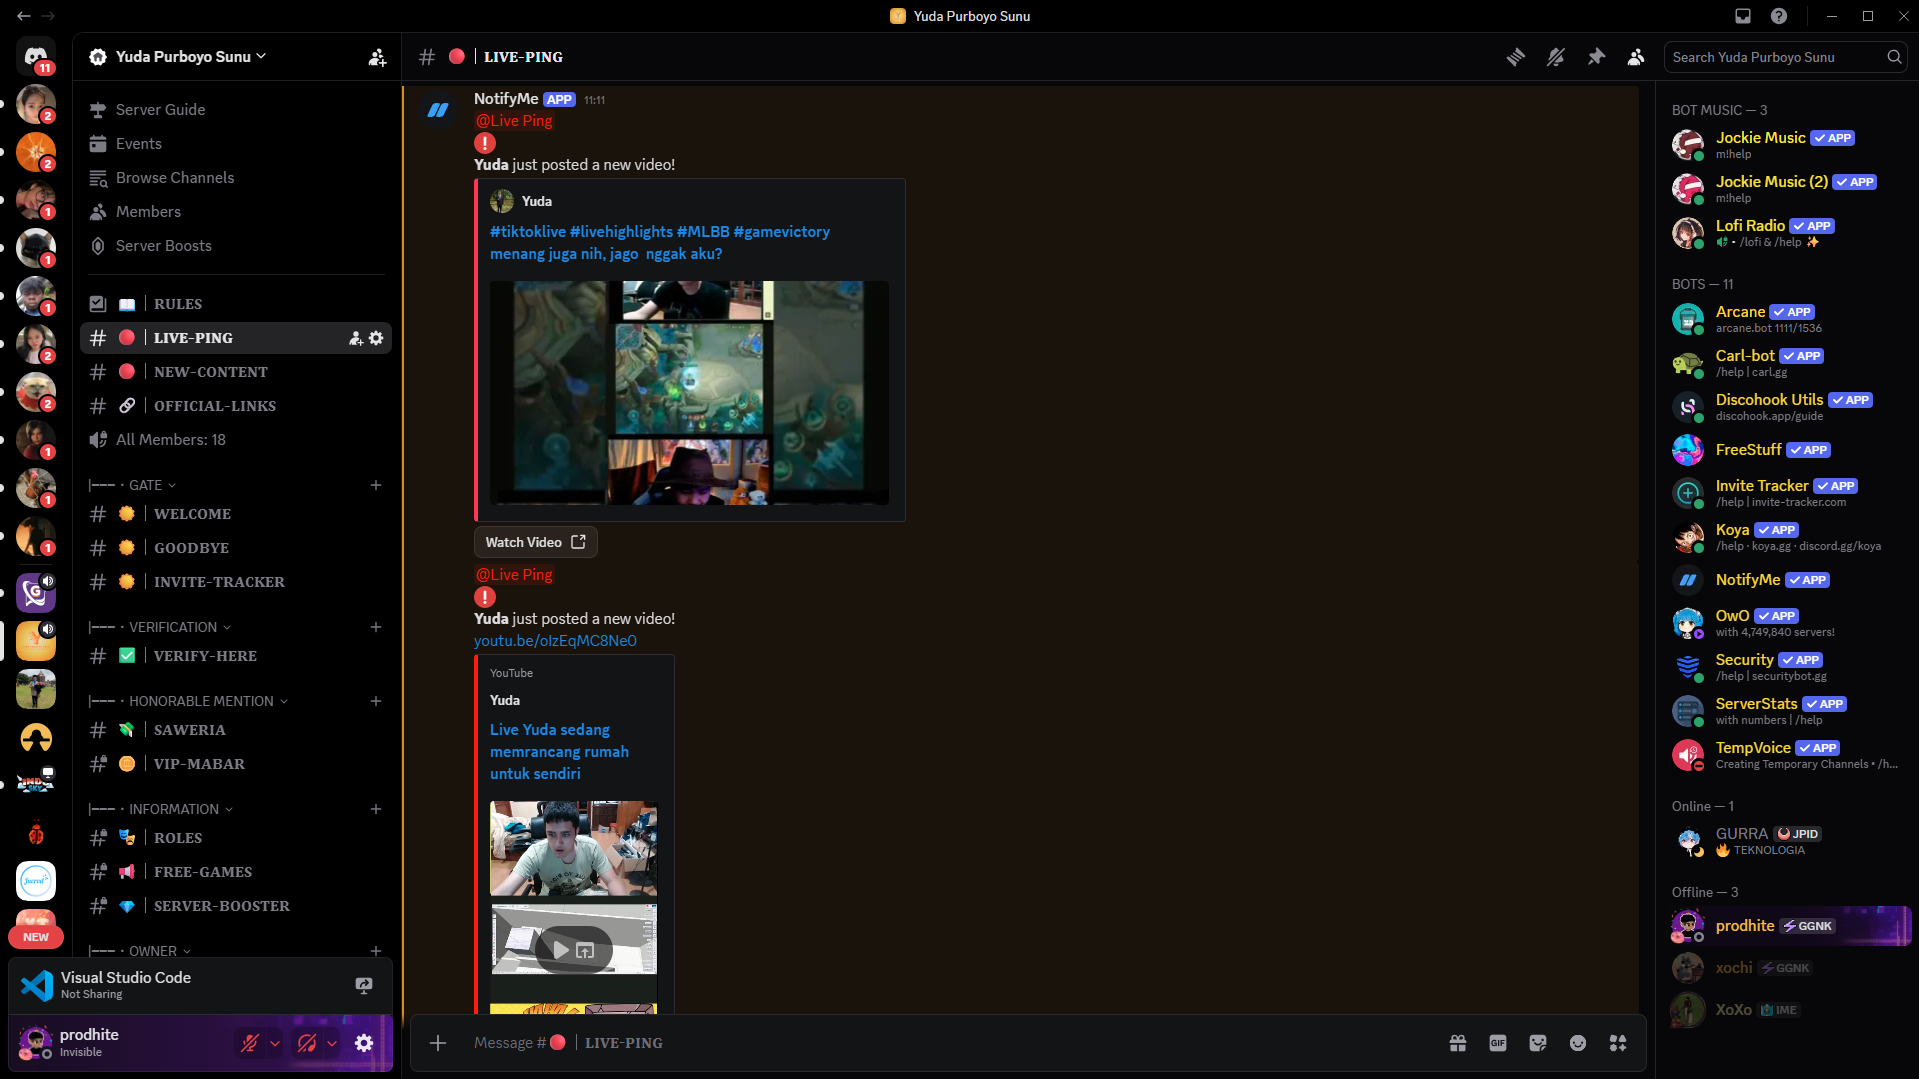Add channel to INFORMATION category
The image size is (1919, 1079).
tap(376, 809)
